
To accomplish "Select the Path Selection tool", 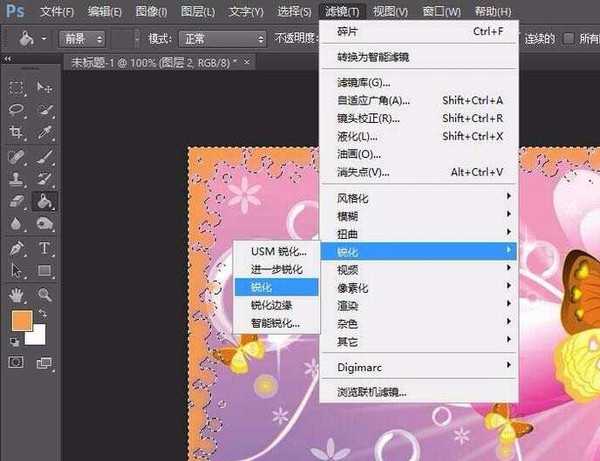I will click(x=16, y=270).
